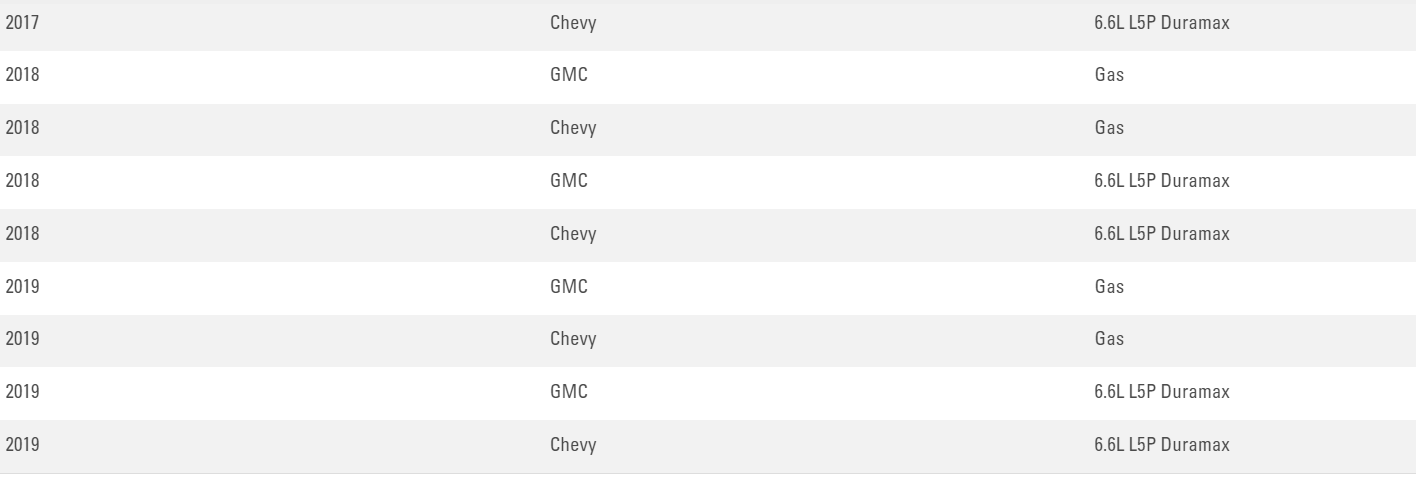Click 6.6L L5P Duramax in the 2019 GMC row
Screen dimensions: 1416x478
point(1162,392)
